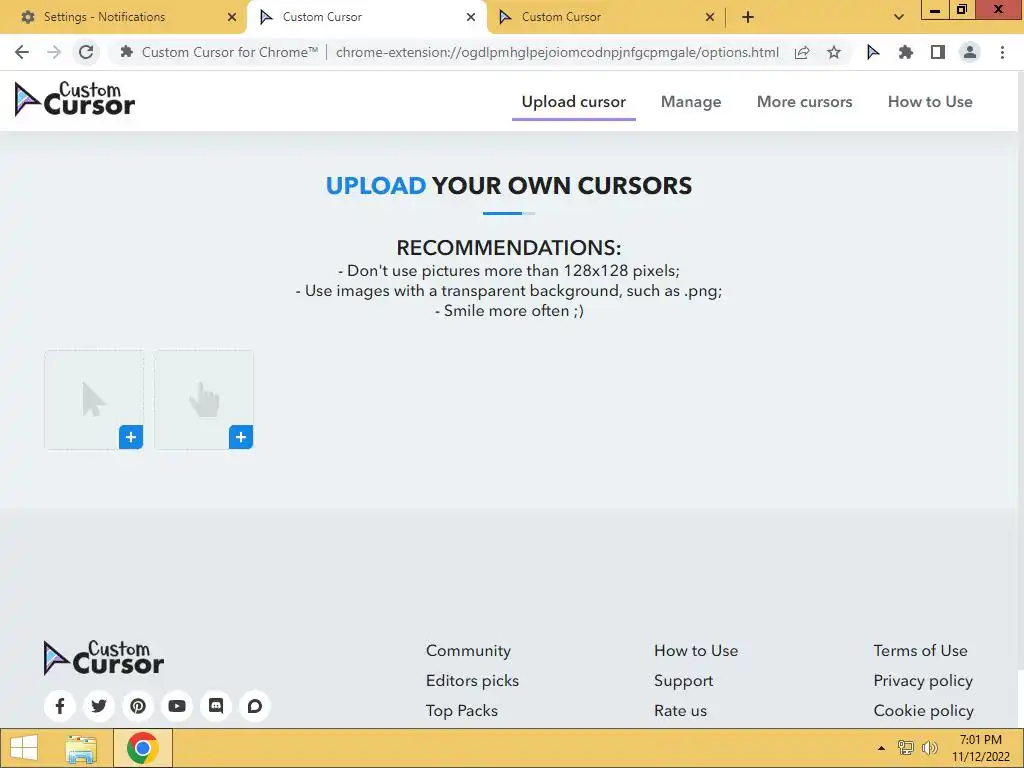The image size is (1024, 768).
Task: Close the active Custom Cursor tab
Action: click(471, 17)
